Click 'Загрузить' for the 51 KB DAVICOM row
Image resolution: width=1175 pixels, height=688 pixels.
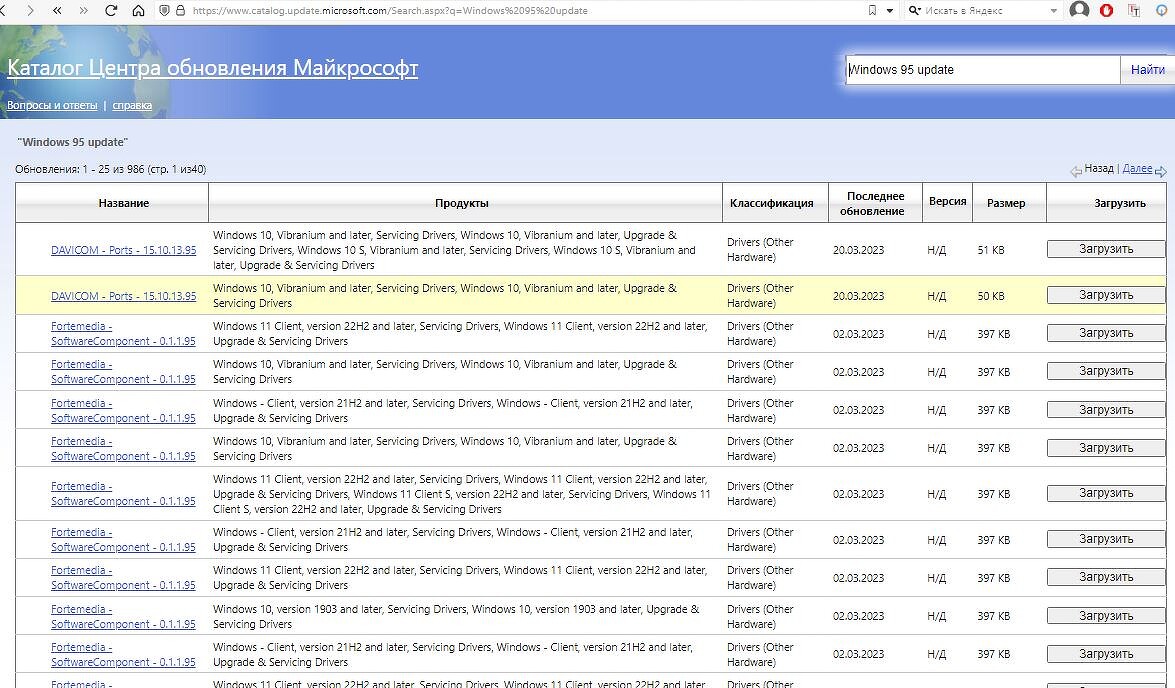click(x=1106, y=249)
